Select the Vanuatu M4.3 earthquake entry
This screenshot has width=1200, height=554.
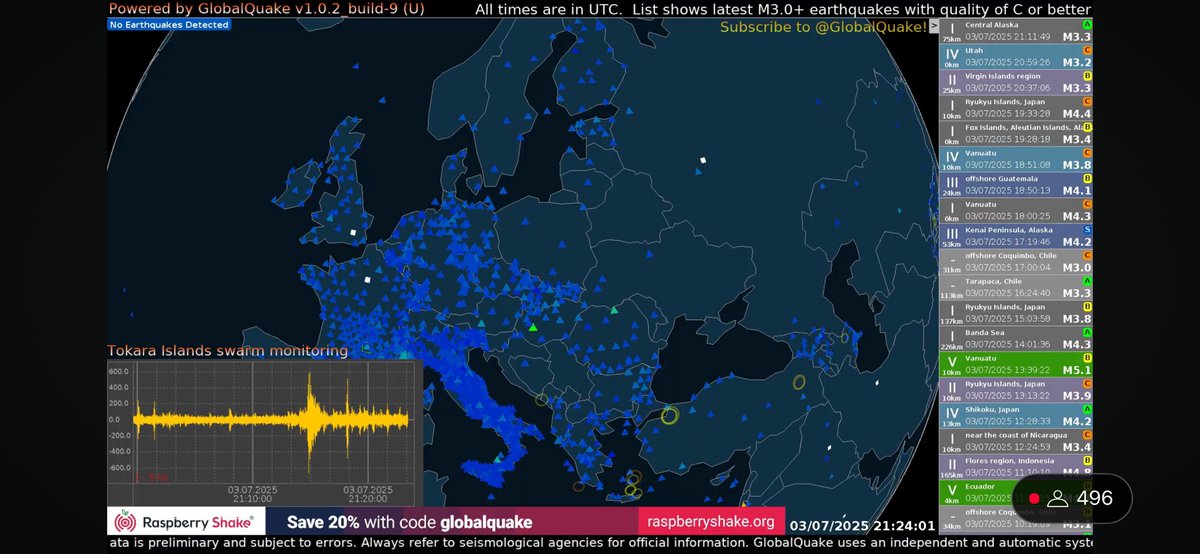(x=1016, y=210)
